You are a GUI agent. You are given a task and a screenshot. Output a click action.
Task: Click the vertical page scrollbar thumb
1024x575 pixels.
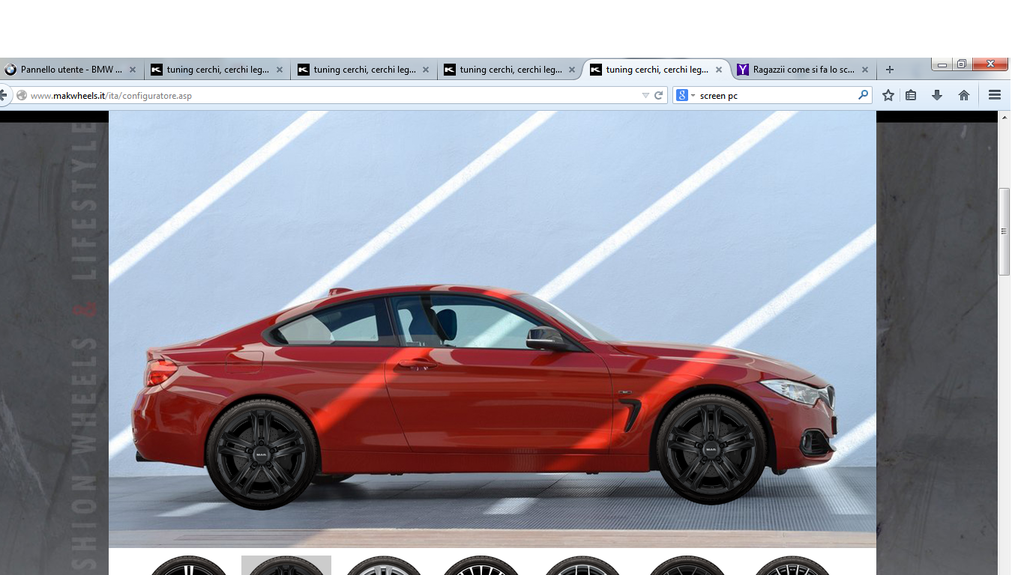click(1004, 231)
